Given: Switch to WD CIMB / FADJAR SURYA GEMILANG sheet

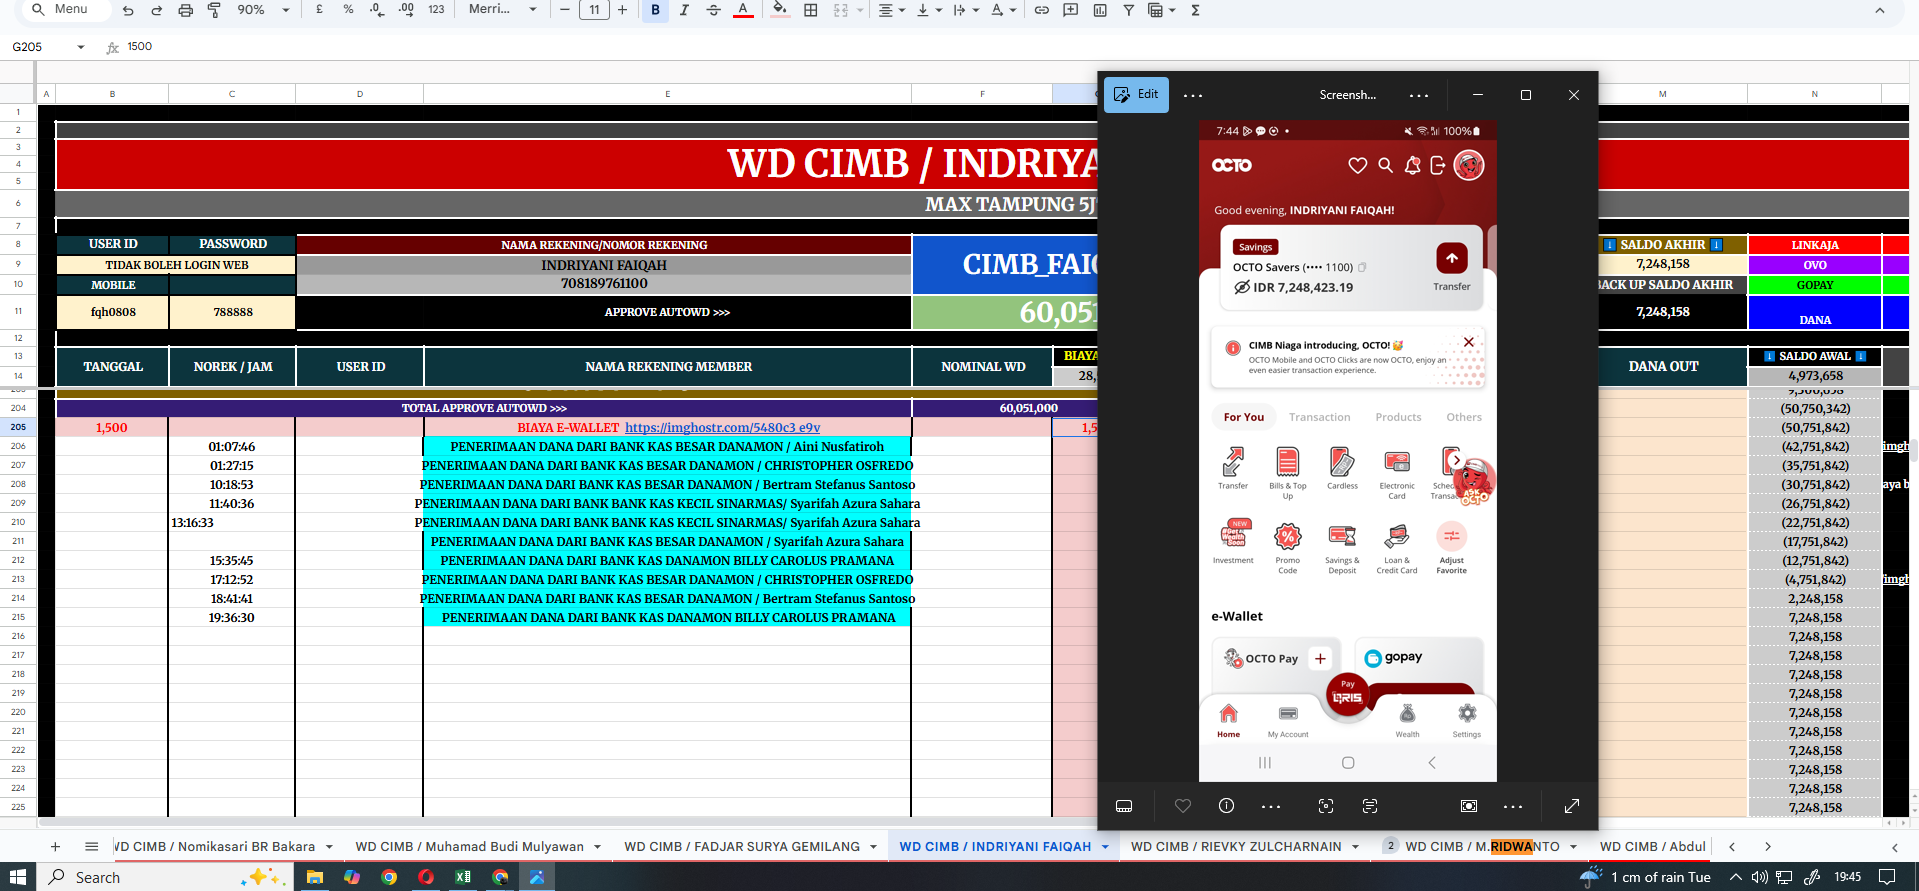Looking at the screenshot, I should 741,846.
